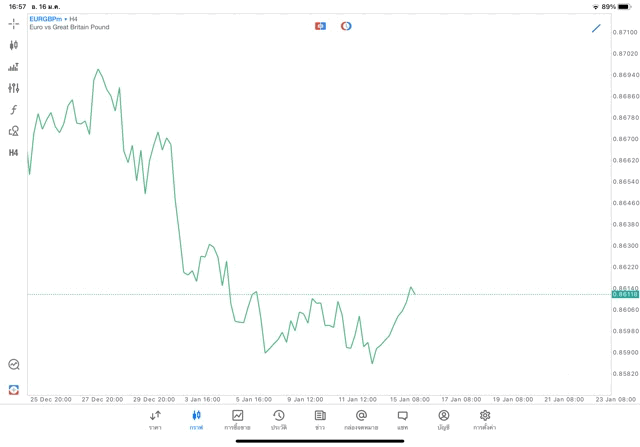Go to the ประวัติ (History) tab
Viewport: 640px width, 447px height.
coord(278,420)
